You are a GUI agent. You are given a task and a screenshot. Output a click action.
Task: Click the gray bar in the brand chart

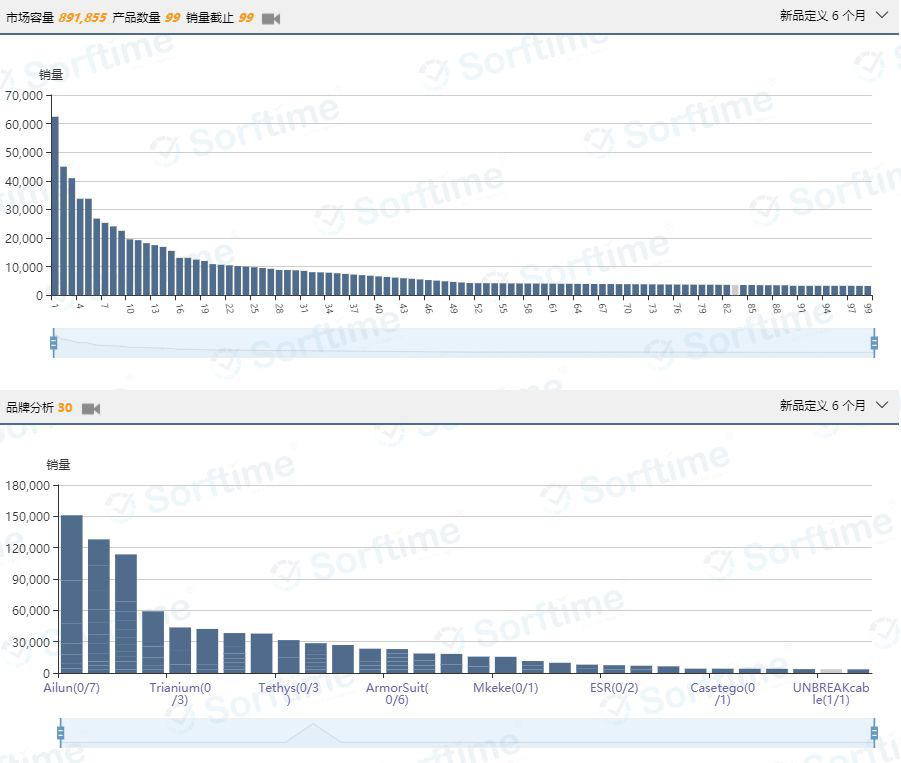pos(831,671)
